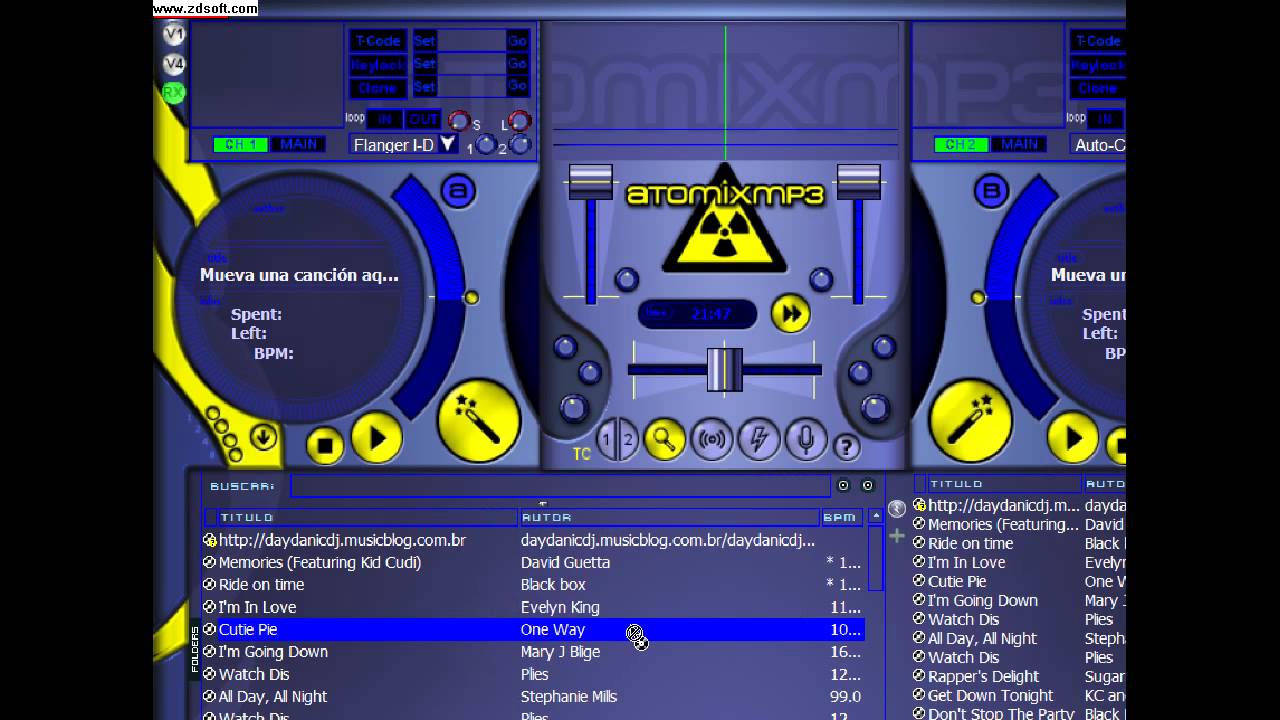This screenshot has height=720, width=1280.
Task: Click the left channel volume fader
Action: (591, 182)
